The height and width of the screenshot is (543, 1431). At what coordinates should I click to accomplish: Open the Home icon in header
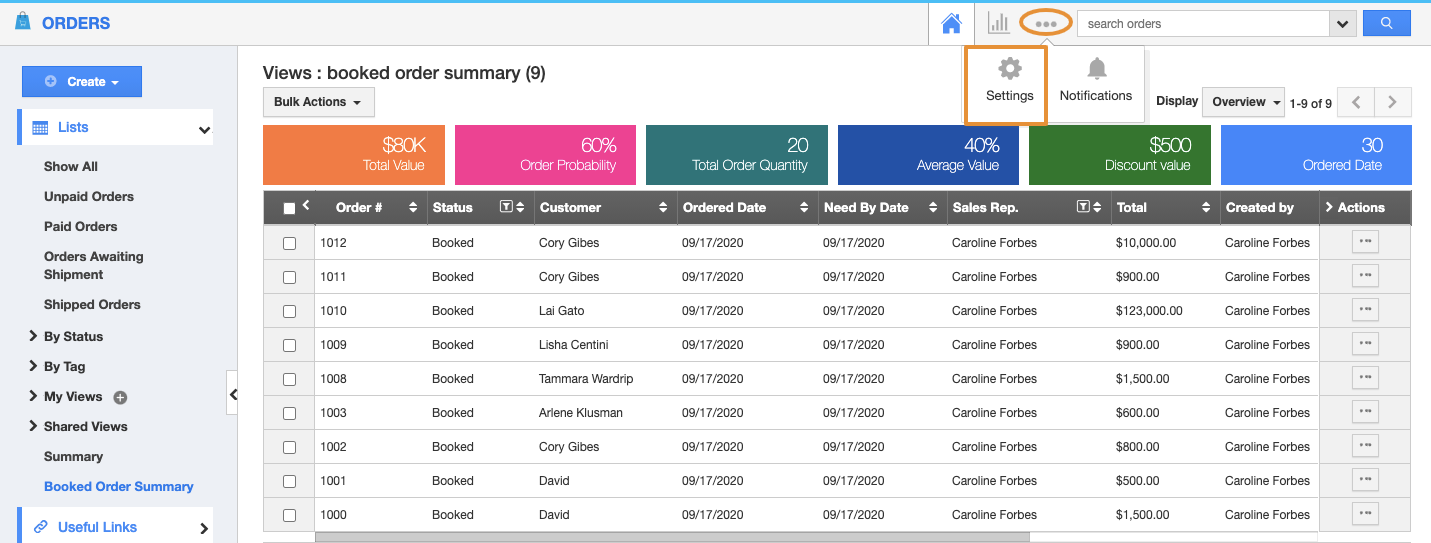[x=951, y=23]
